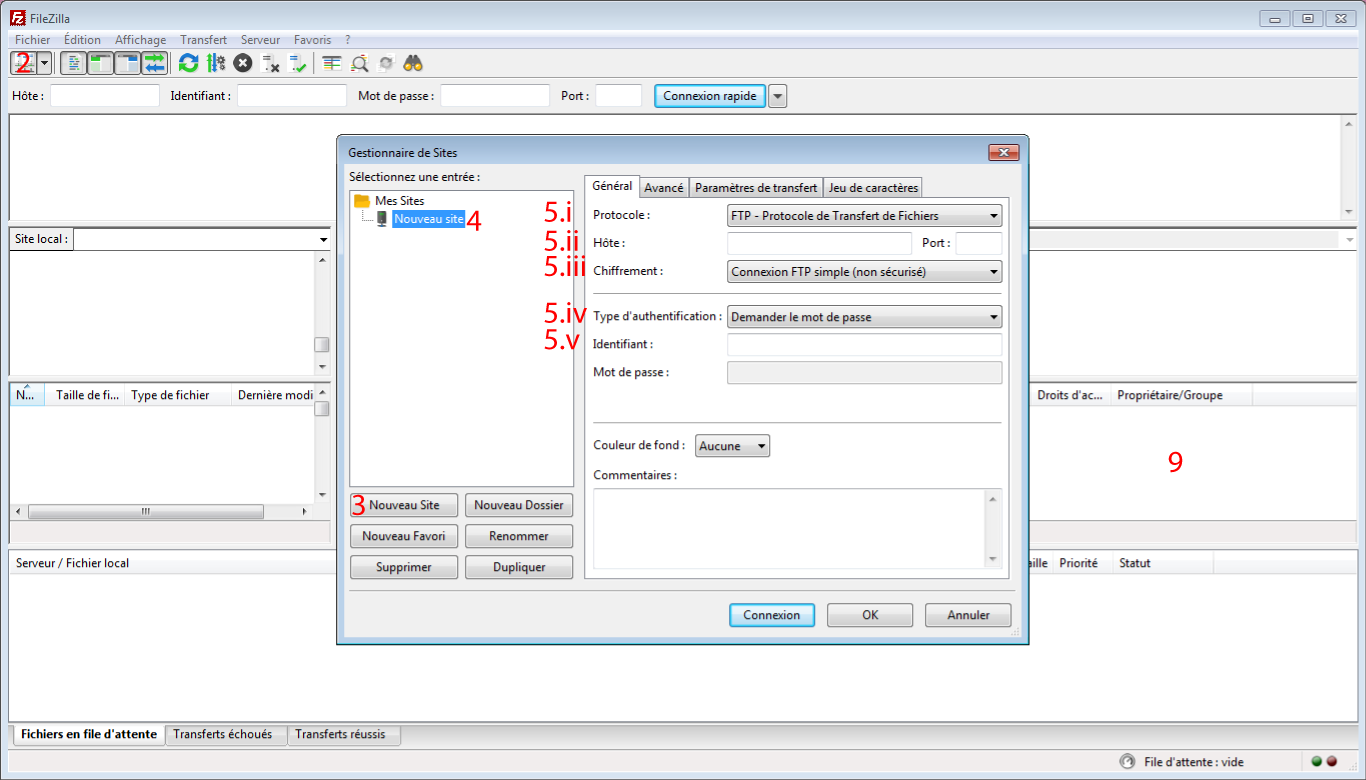Open the Édition menu
Image resolution: width=1366 pixels, height=780 pixels.
[x=82, y=40]
